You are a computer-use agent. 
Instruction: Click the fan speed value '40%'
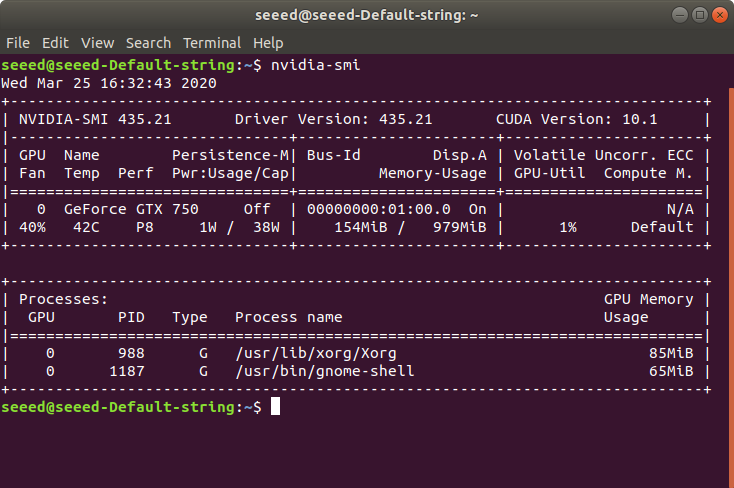(32, 228)
